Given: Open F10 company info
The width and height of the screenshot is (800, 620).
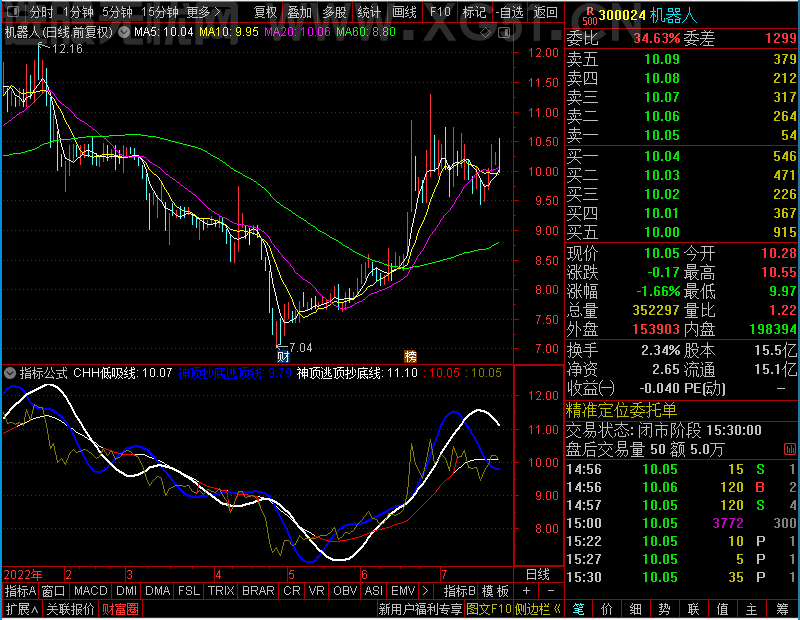Looking at the screenshot, I should click(440, 12).
